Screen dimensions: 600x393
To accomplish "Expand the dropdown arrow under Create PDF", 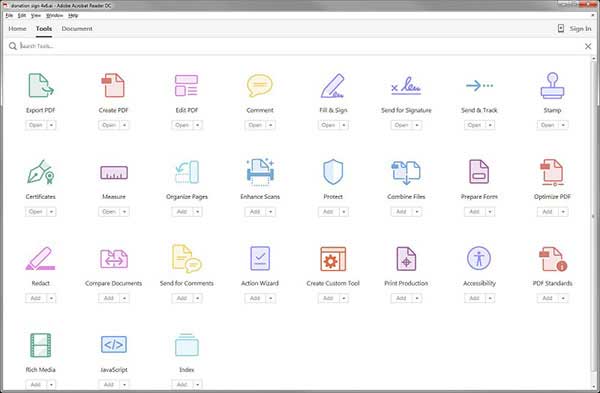I will point(124,125).
